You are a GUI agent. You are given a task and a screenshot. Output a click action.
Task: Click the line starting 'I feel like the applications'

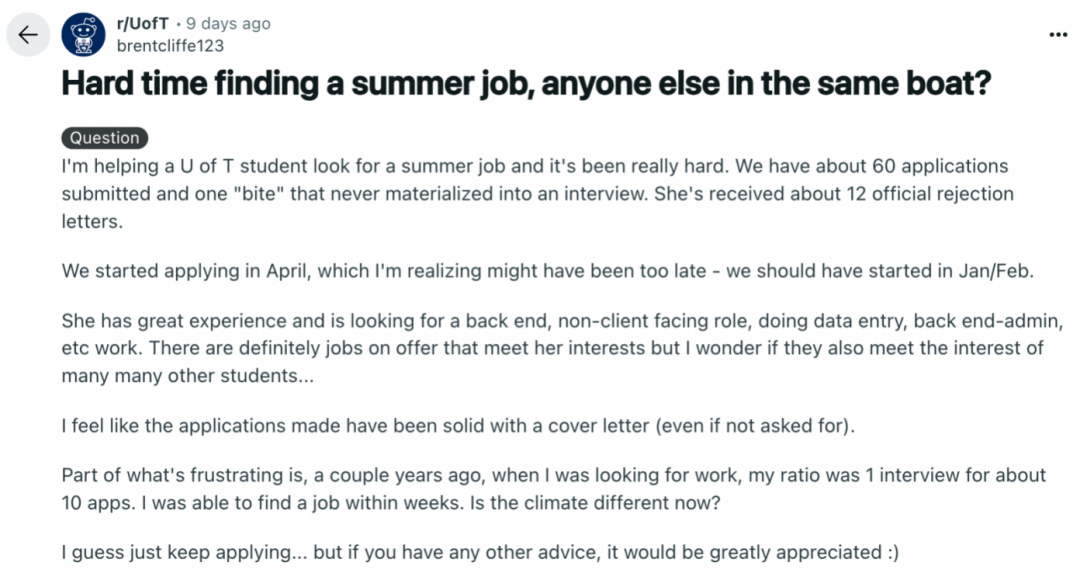(x=458, y=426)
